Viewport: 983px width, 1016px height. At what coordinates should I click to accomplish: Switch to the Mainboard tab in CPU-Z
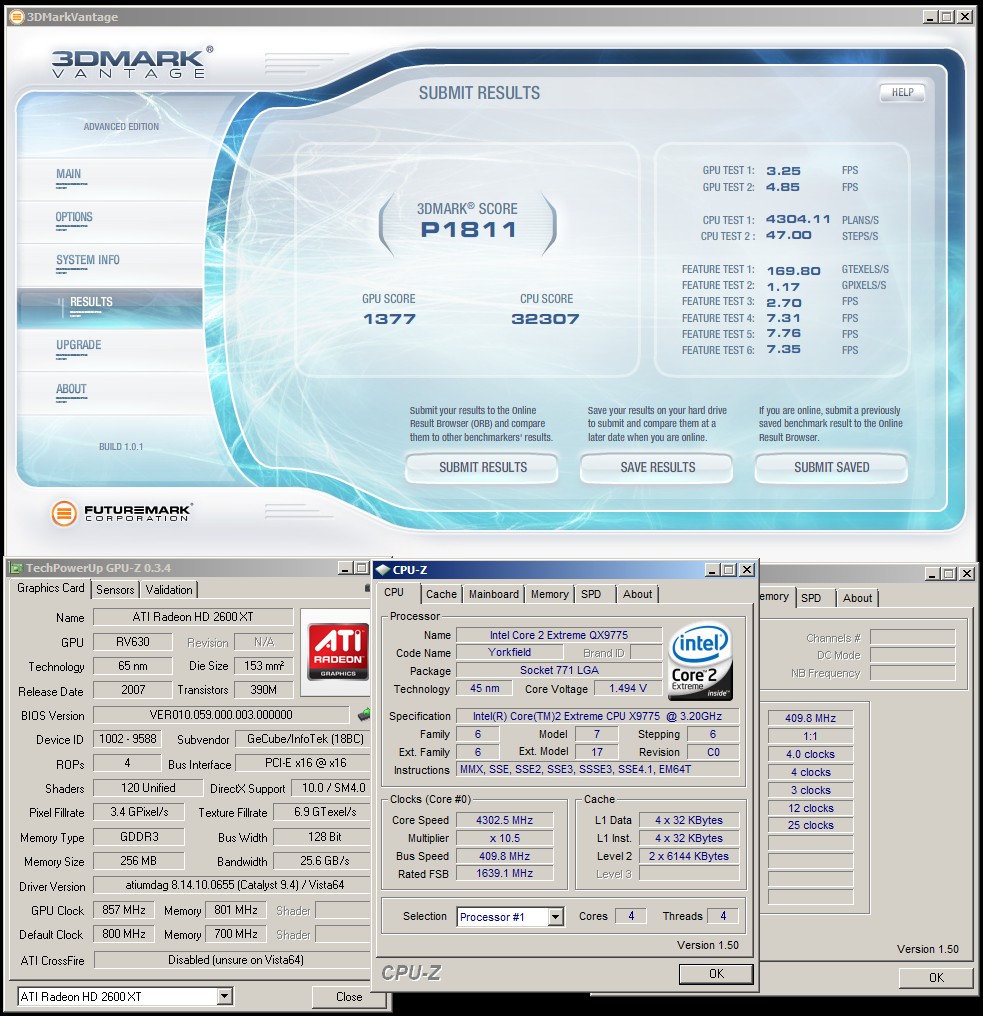(x=494, y=594)
